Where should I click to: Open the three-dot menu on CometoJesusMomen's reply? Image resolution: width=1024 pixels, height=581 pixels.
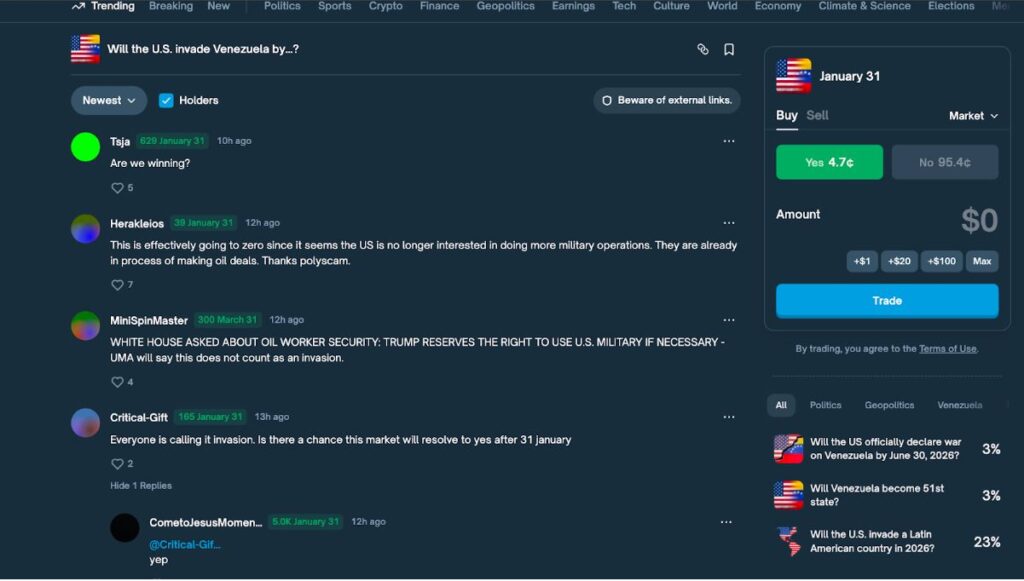[726, 522]
